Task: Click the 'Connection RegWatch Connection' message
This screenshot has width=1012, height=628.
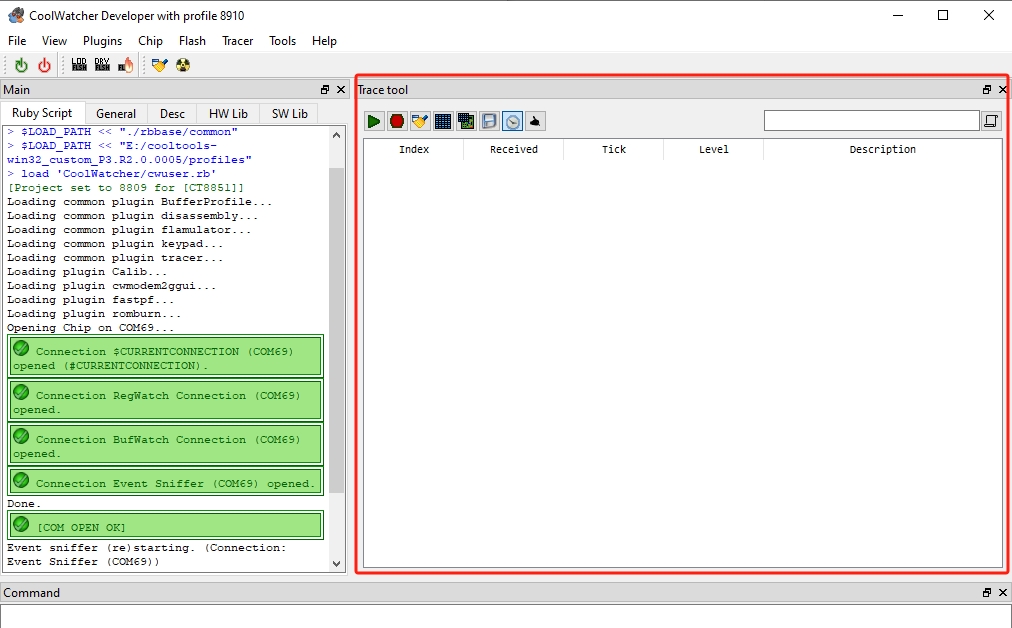Action: [x=165, y=400]
